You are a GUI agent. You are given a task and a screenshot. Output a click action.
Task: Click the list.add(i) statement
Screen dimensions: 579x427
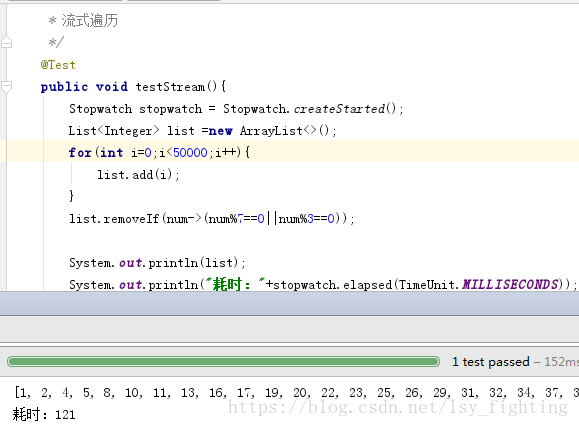pyautogui.click(x=138, y=175)
